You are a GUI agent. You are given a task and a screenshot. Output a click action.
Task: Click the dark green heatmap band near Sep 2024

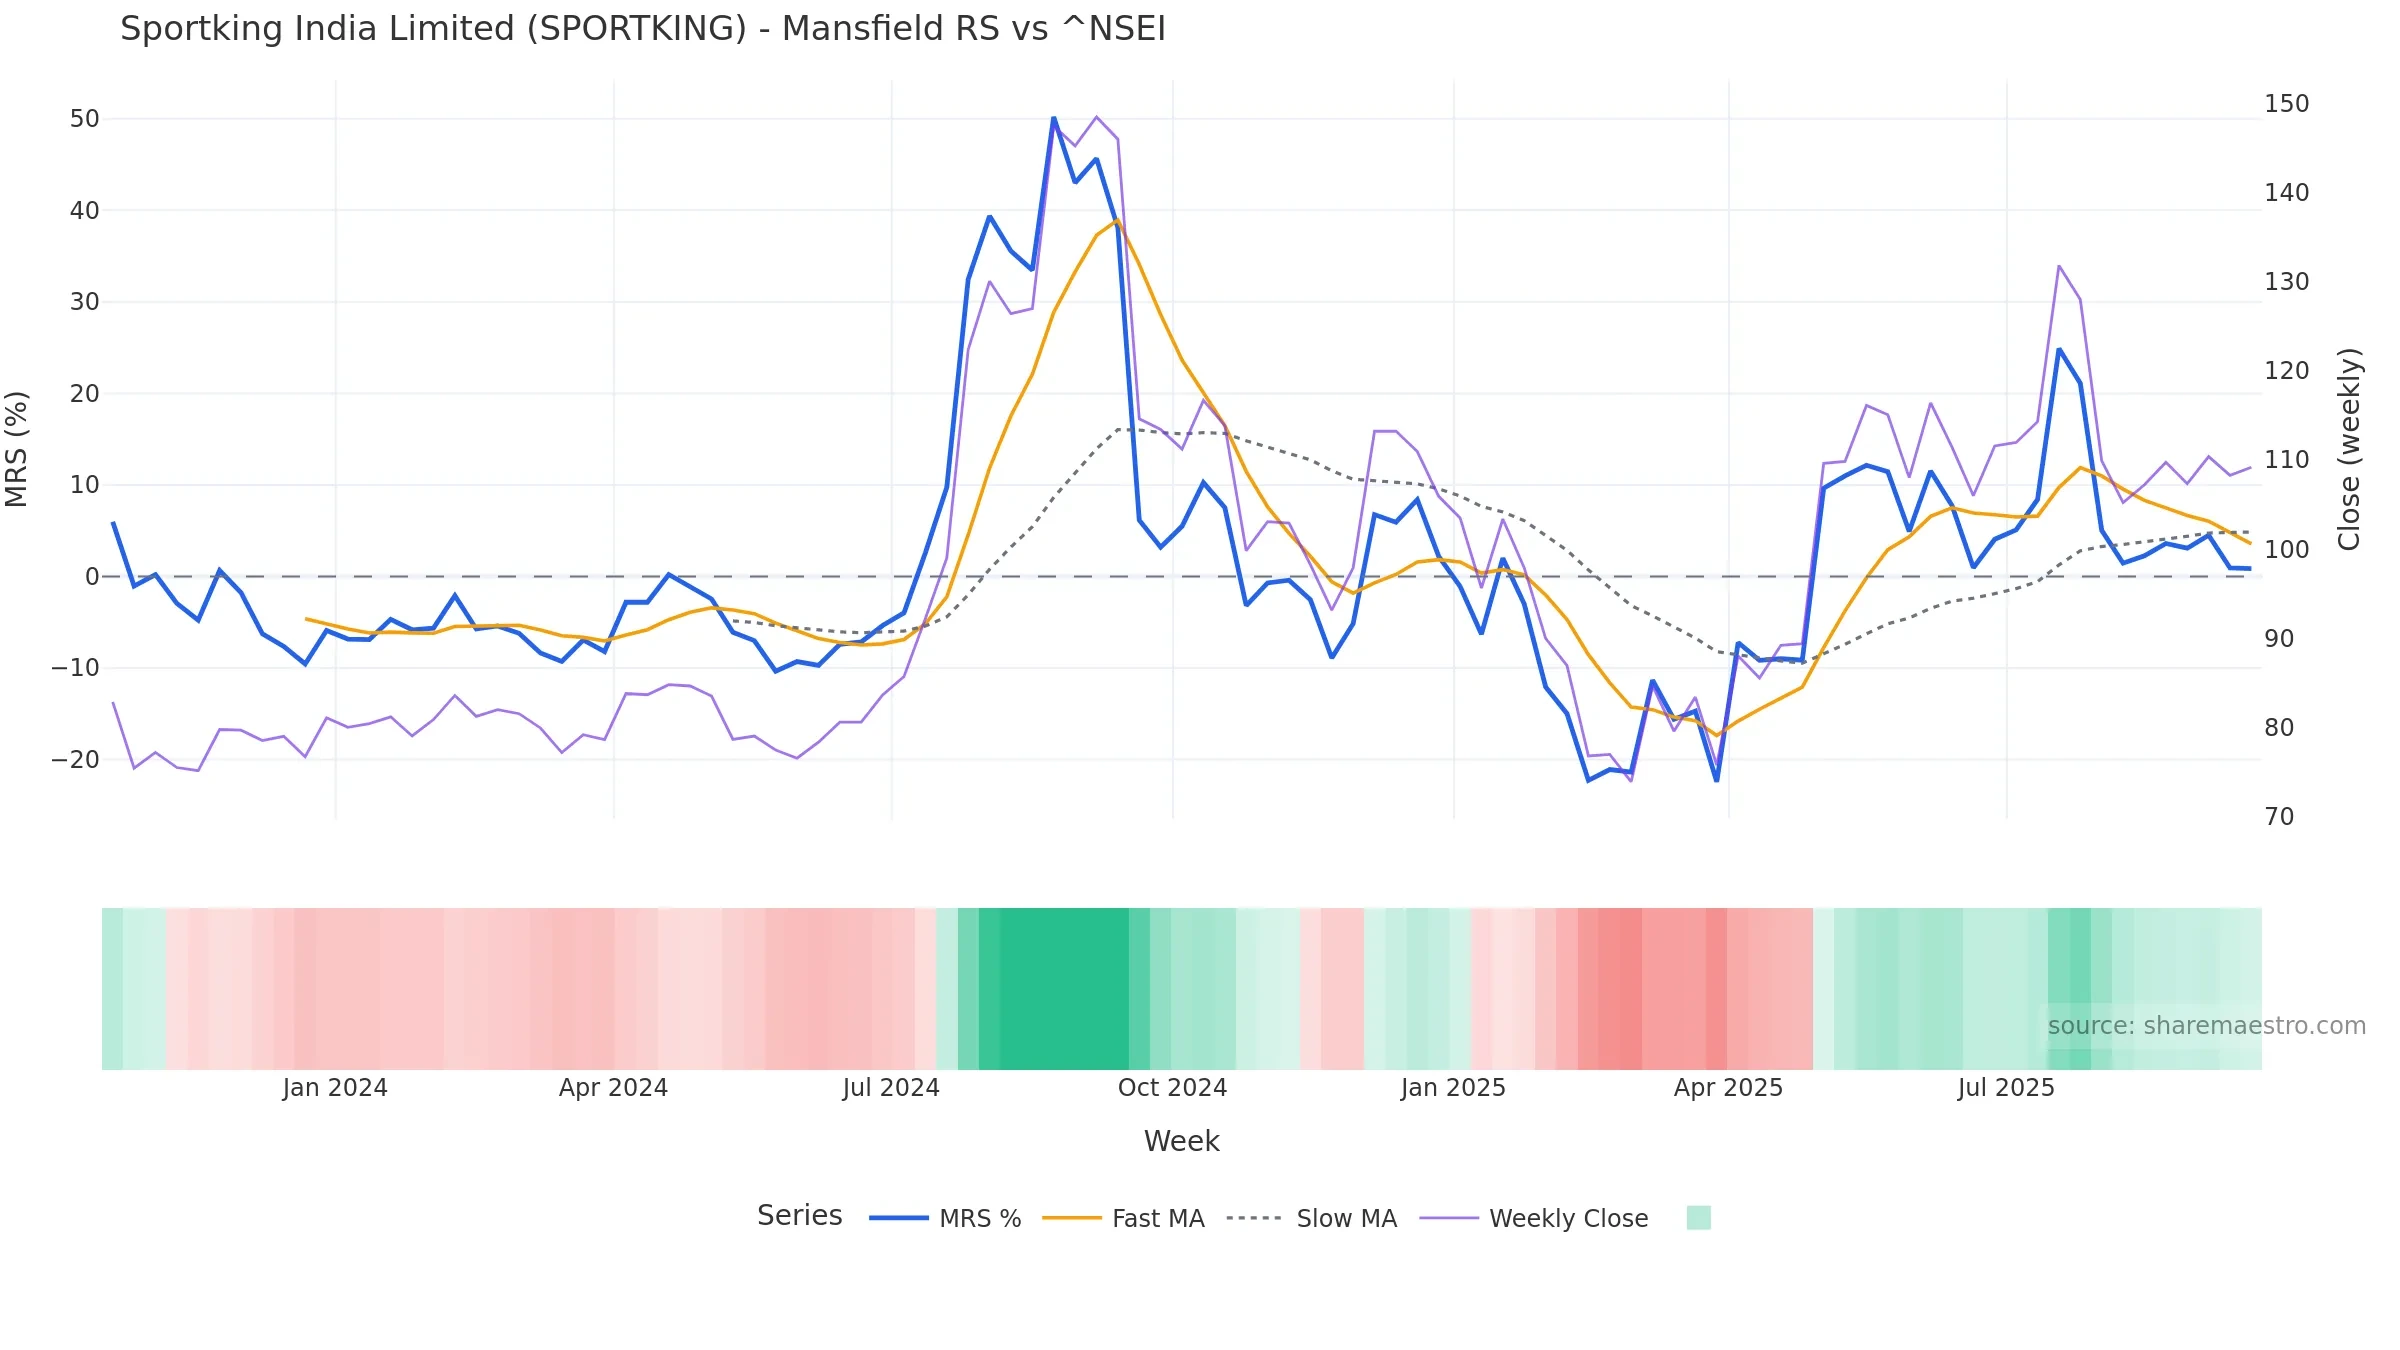pos(1064,989)
